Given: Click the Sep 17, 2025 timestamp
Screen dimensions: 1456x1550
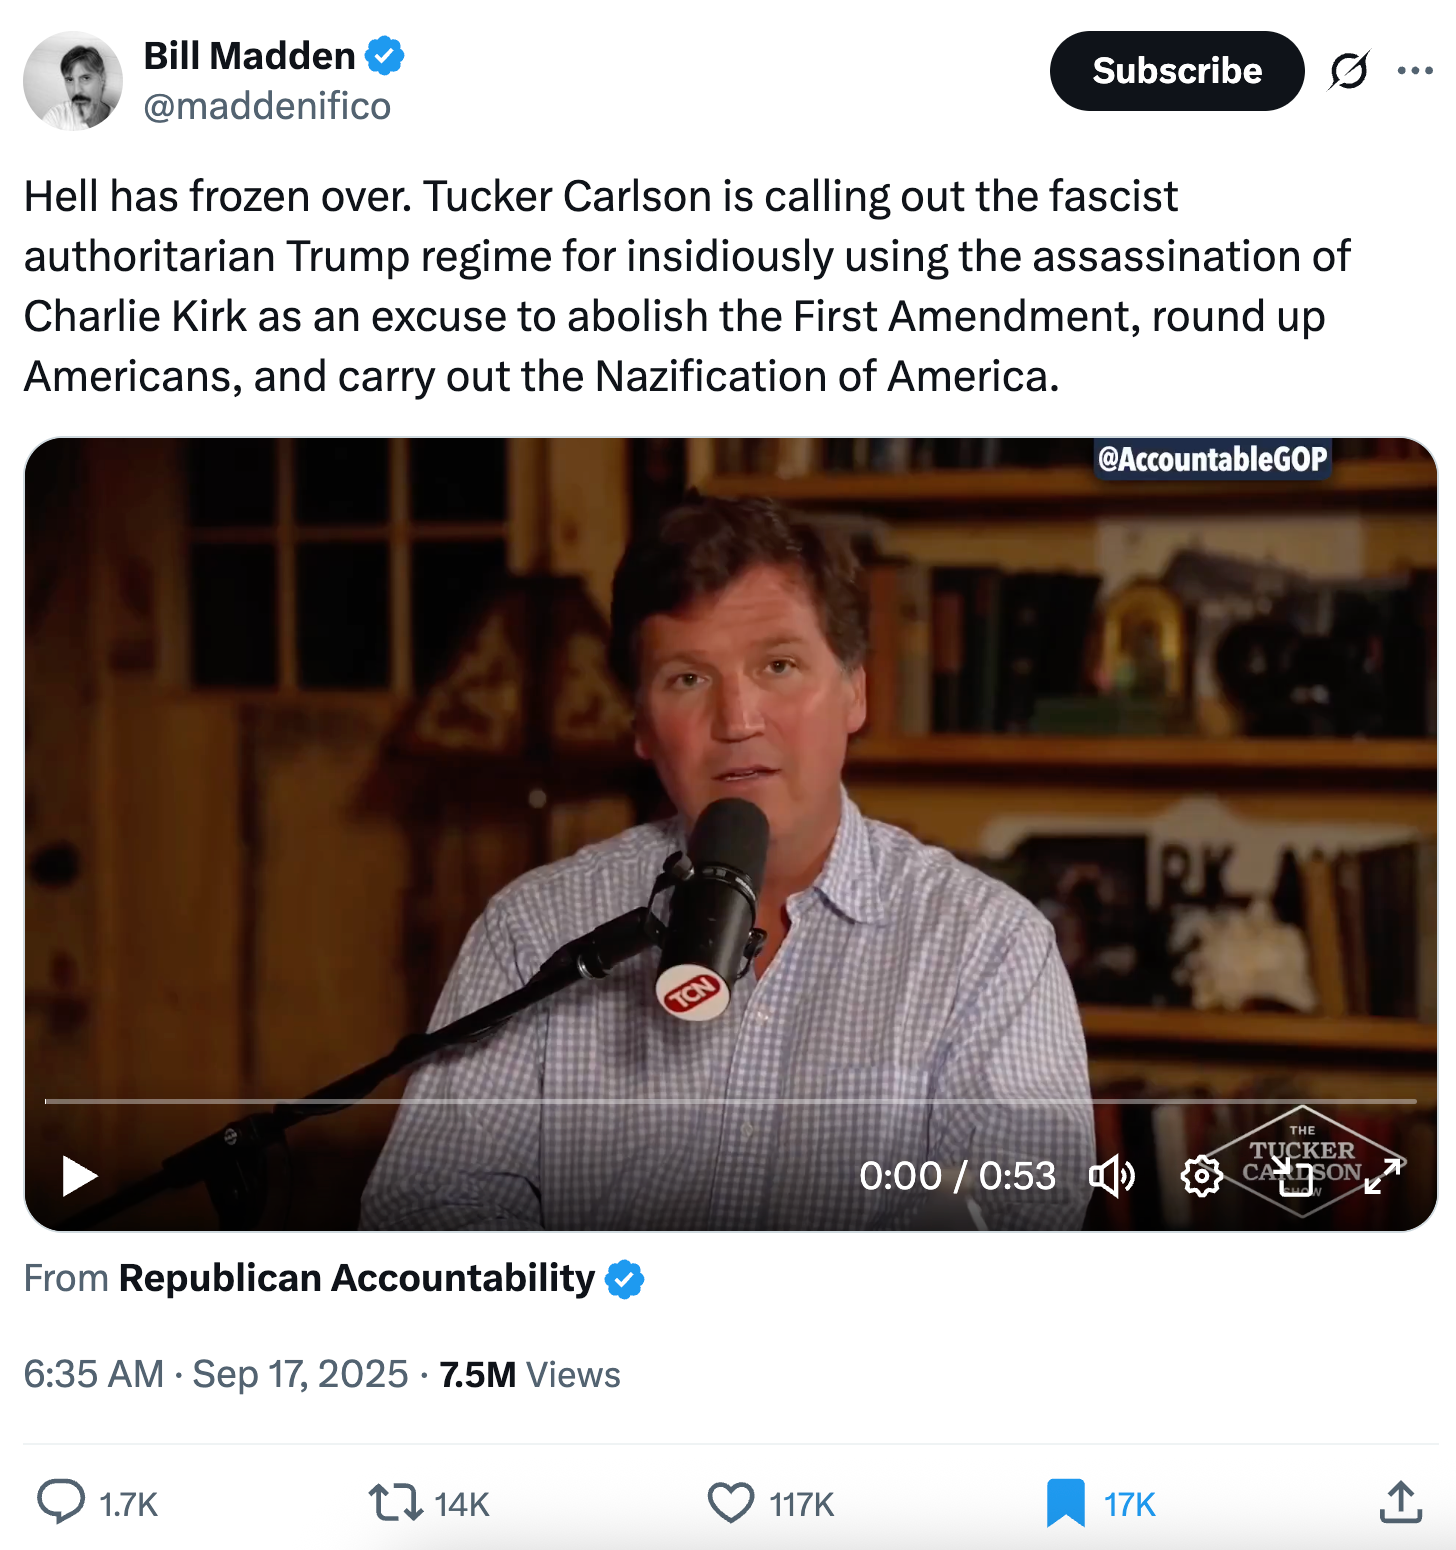Looking at the screenshot, I should pyautogui.click(x=300, y=1375).
